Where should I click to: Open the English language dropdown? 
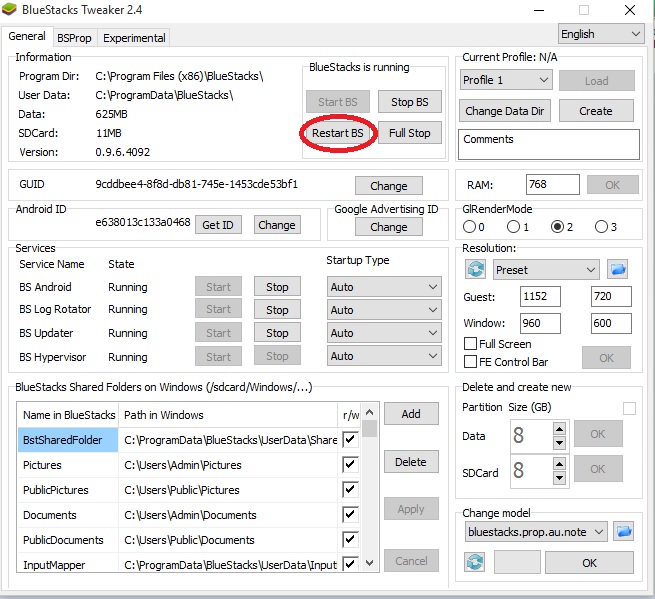[x=601, y=34]
